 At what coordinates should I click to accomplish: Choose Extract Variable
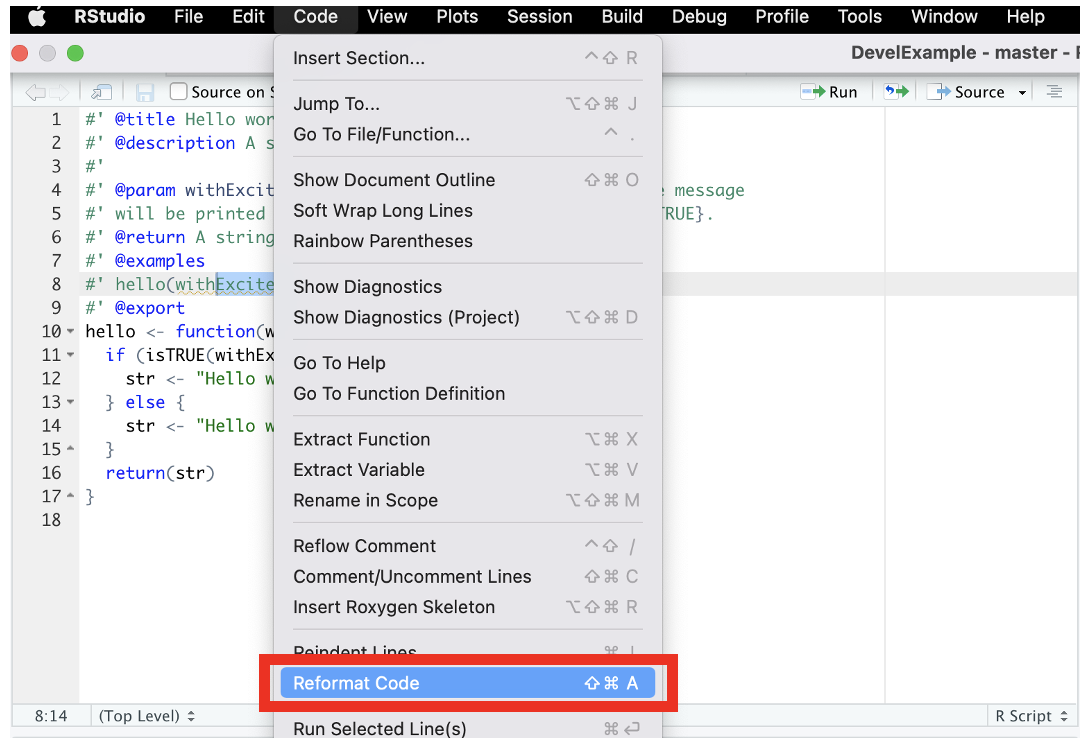(467, 471)
